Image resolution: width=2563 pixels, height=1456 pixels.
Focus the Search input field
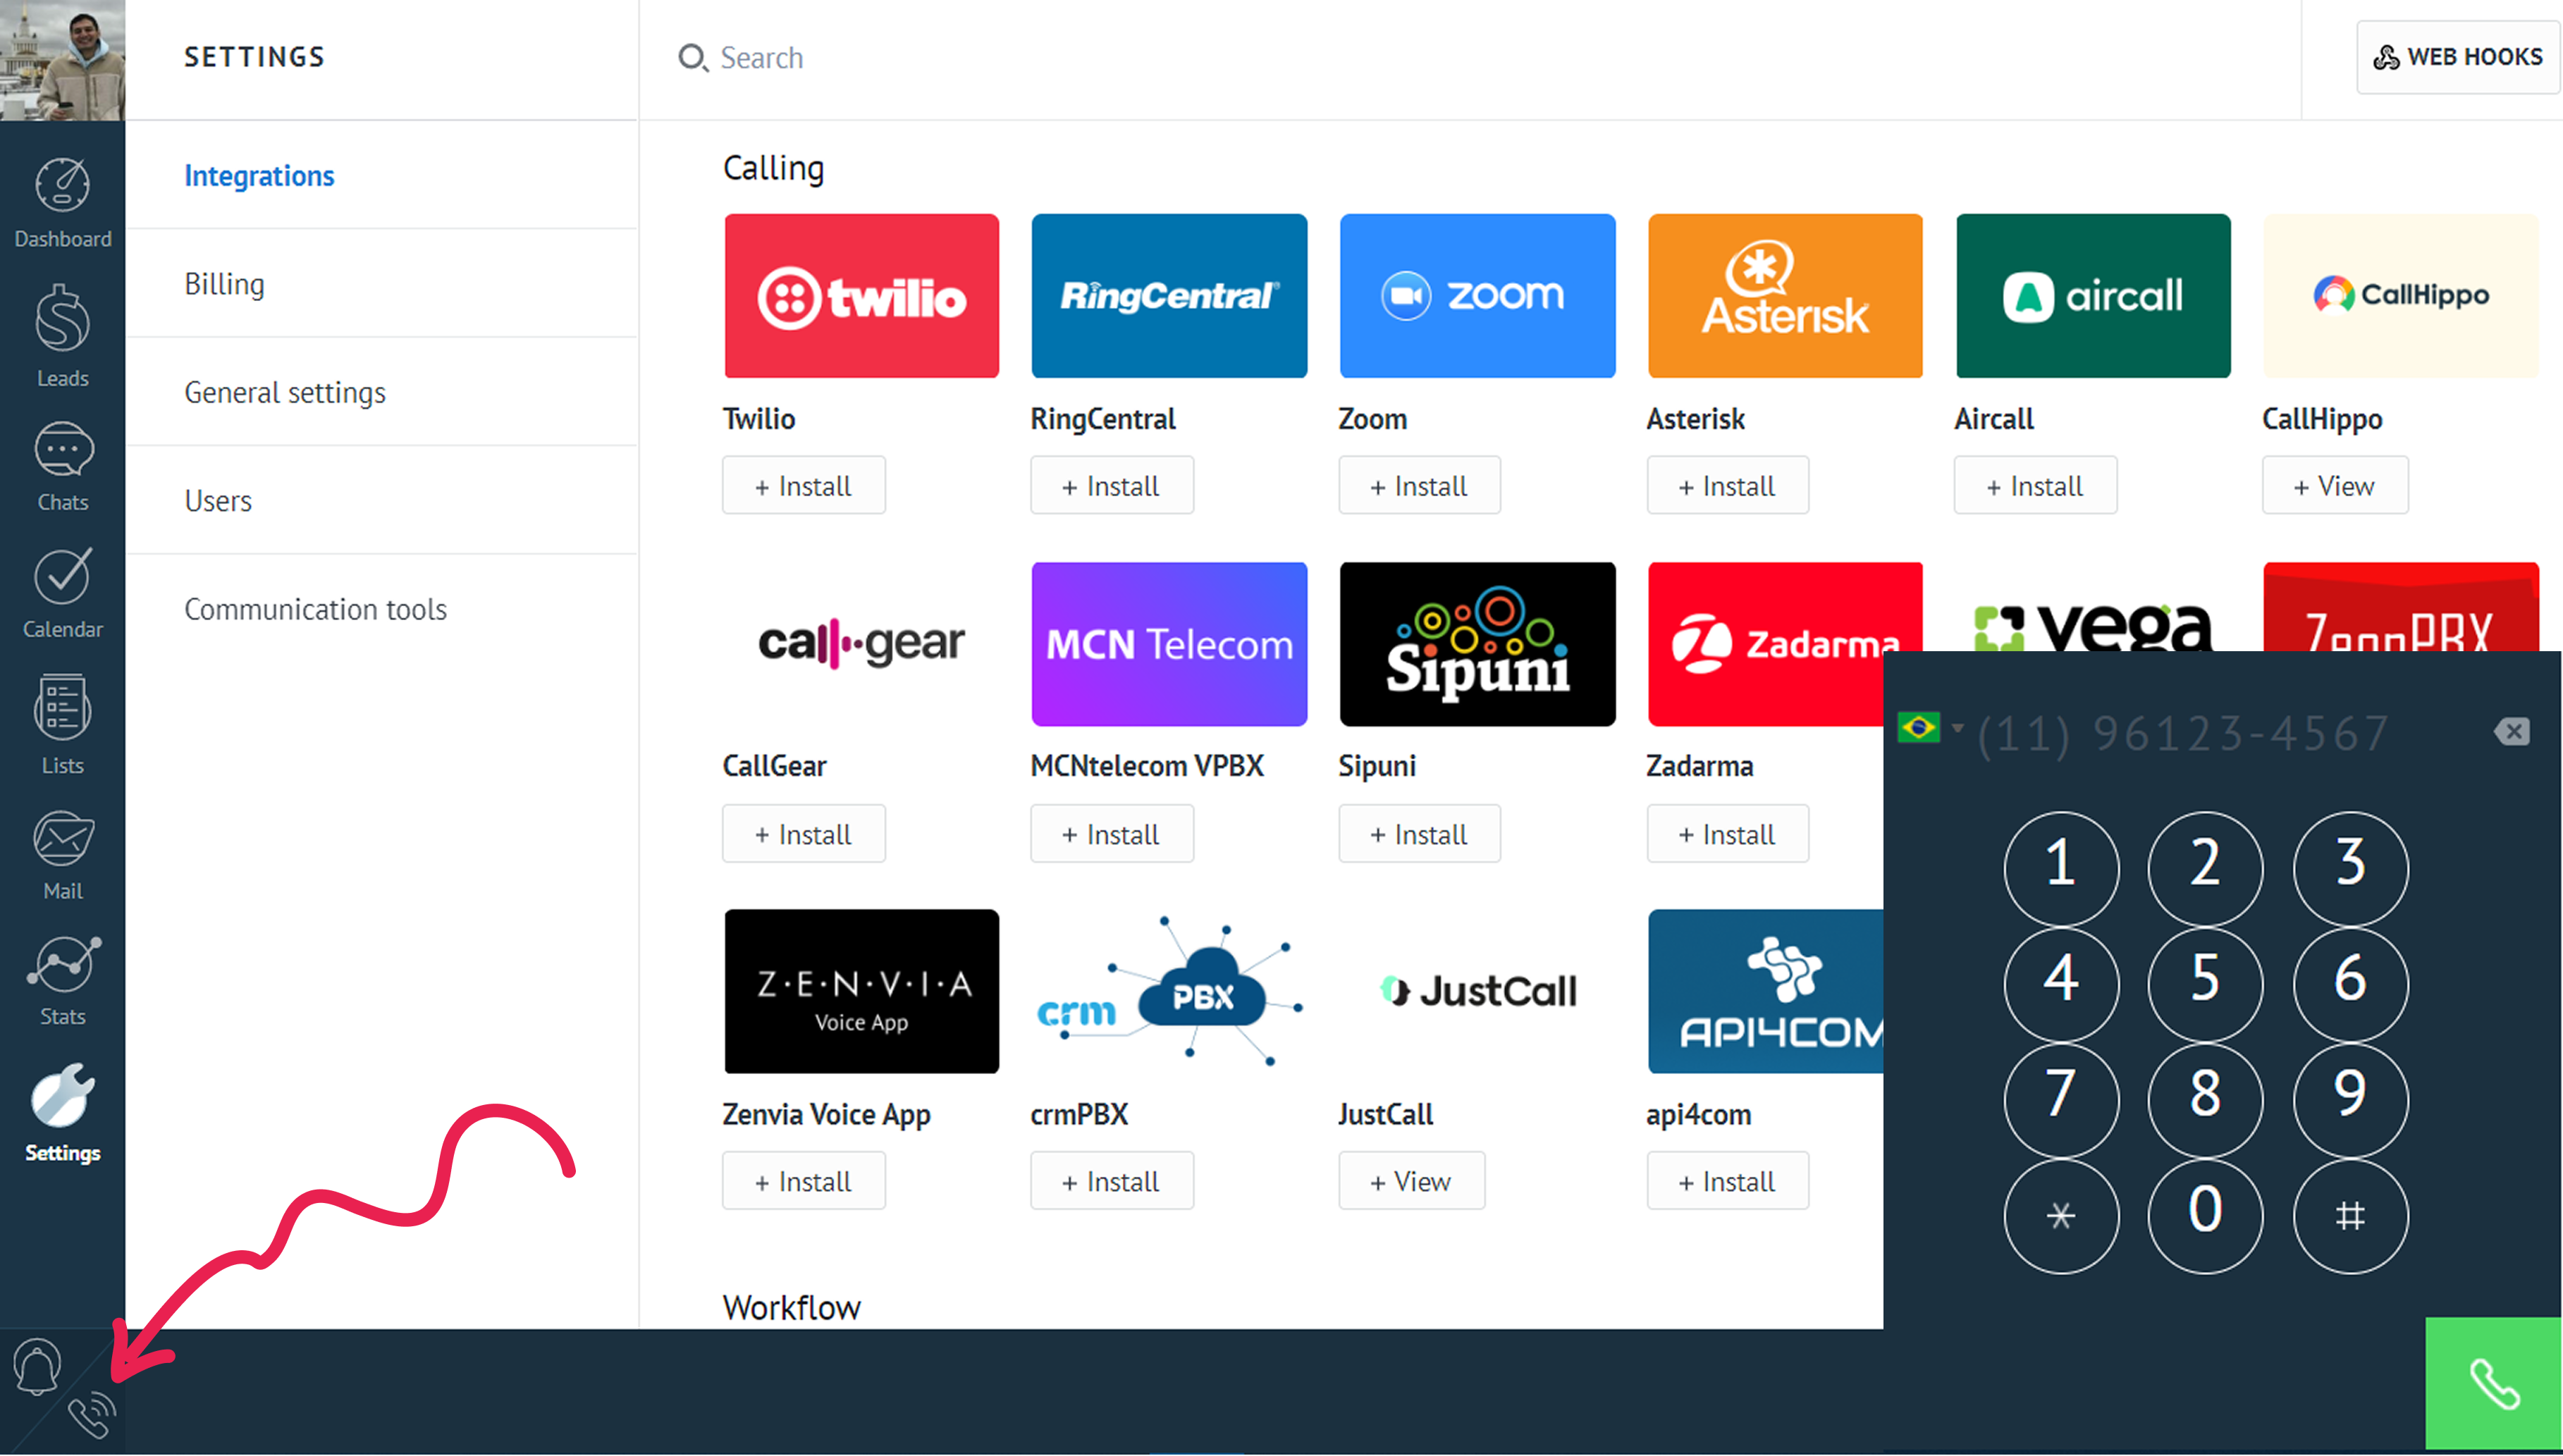coord(1470,58)
